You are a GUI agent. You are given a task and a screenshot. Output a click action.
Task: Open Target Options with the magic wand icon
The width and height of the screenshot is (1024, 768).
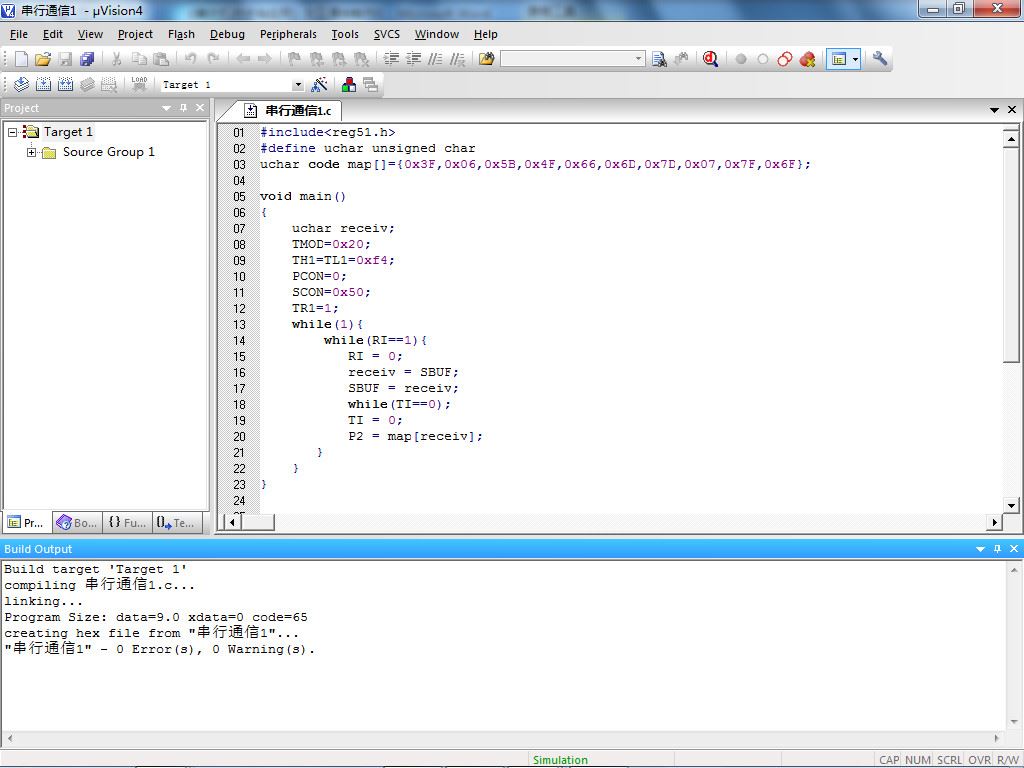[x=319, y=84]
